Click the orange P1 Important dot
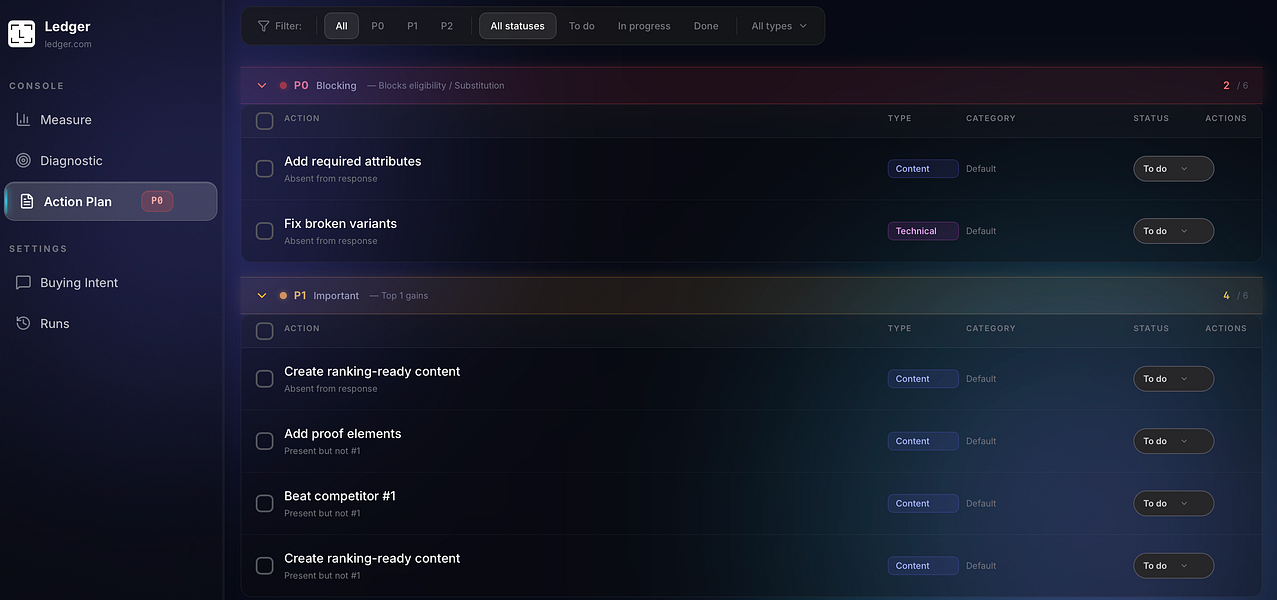The image size is (1277, 600). (283, 296)
